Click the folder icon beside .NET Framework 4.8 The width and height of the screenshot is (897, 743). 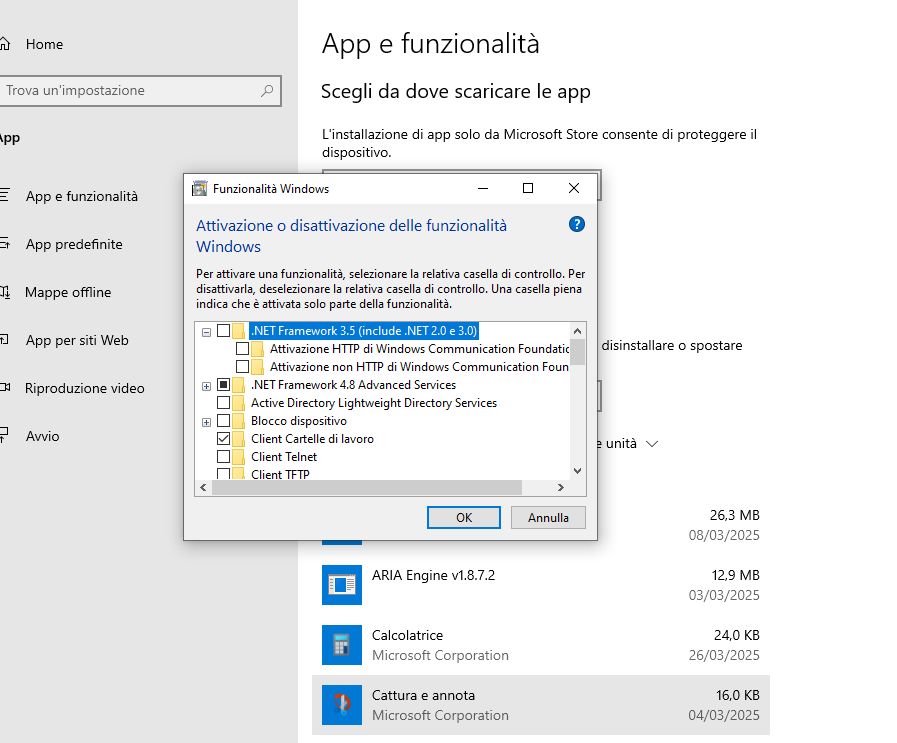point(239,384)
